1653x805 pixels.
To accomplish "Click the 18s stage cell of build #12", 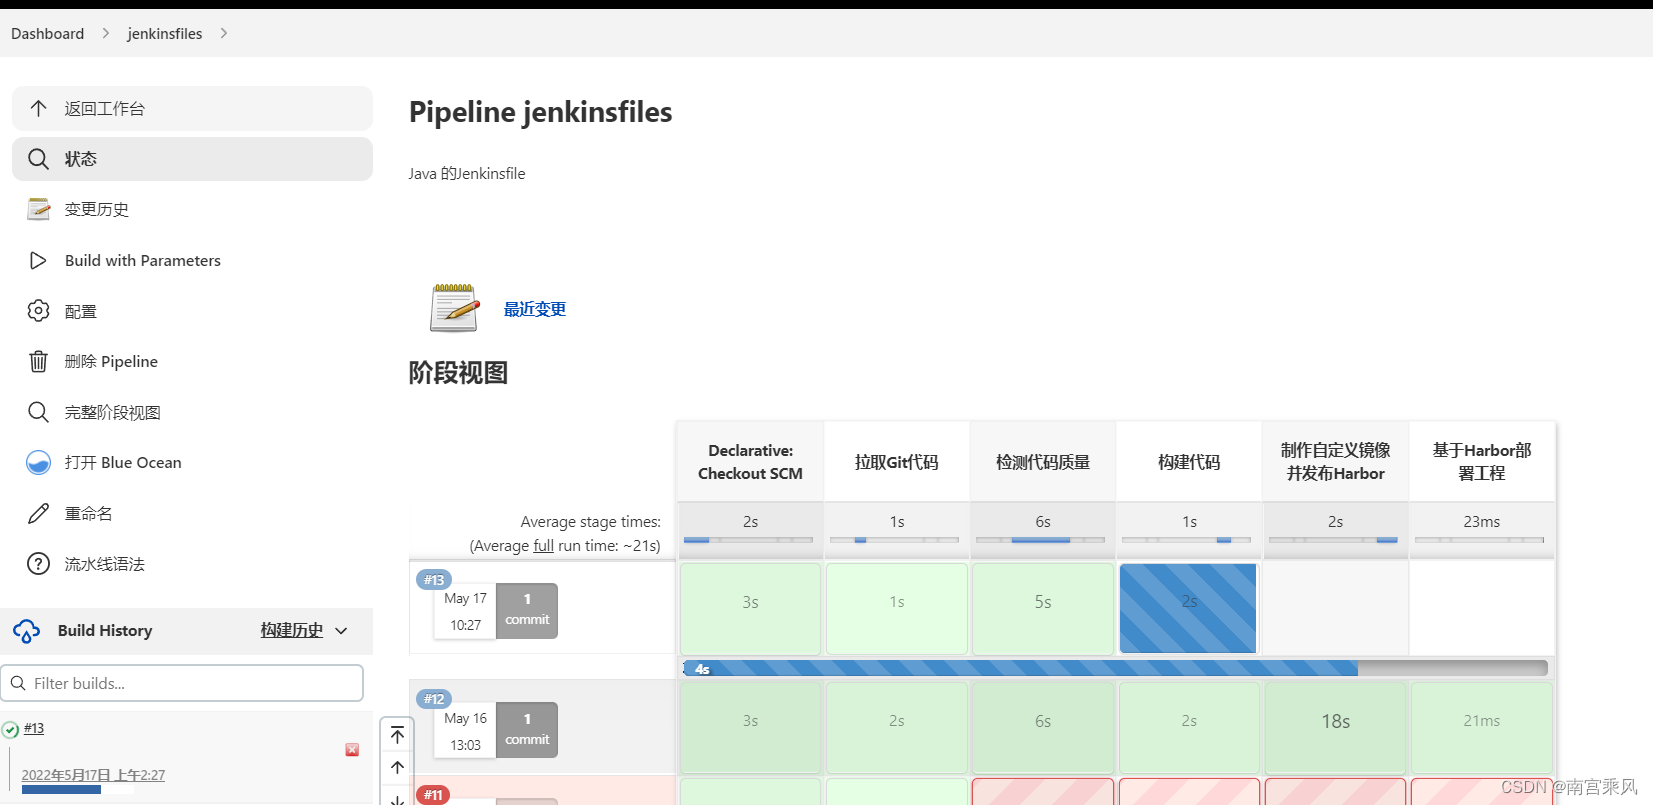I will [1335, 727].
